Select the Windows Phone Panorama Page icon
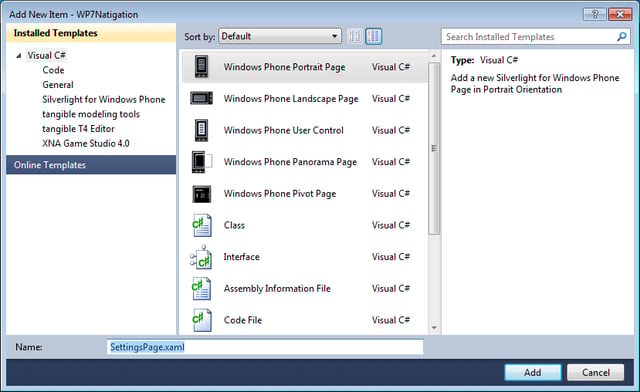Image resolution: width=640 pixels, height=392 pixels. [x=202, y=162]
